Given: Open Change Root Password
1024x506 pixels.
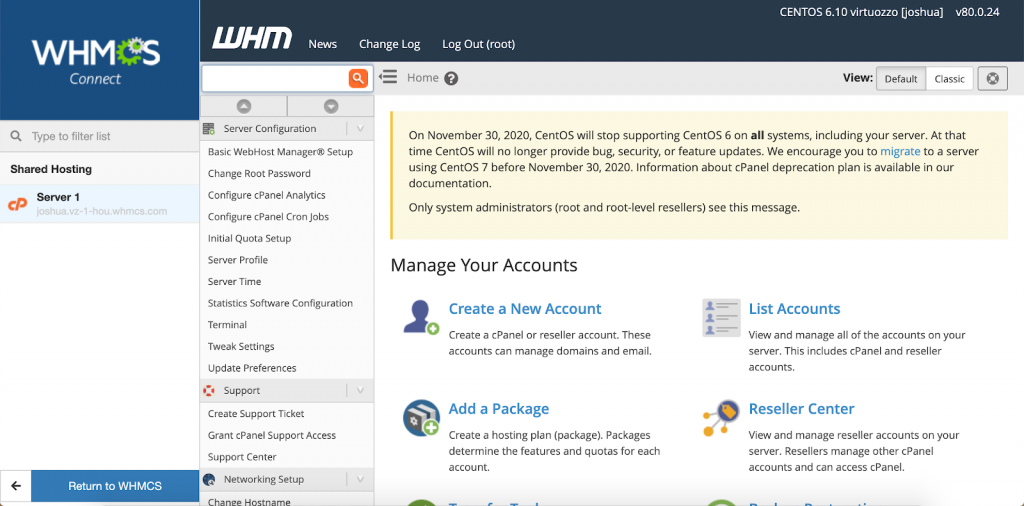Looking at the screenshot, I should point(259,174).
